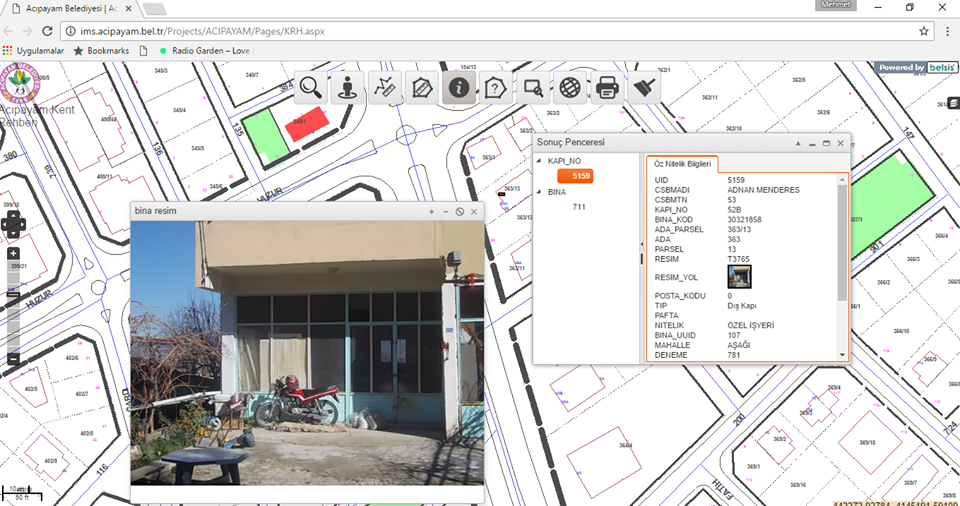Image resolution: width=960 pixels, height=506 pixels.
Task: Switch to Öz Nitelik Bilgileri tab
Action: pyautogui.click(x=682, y=164)
